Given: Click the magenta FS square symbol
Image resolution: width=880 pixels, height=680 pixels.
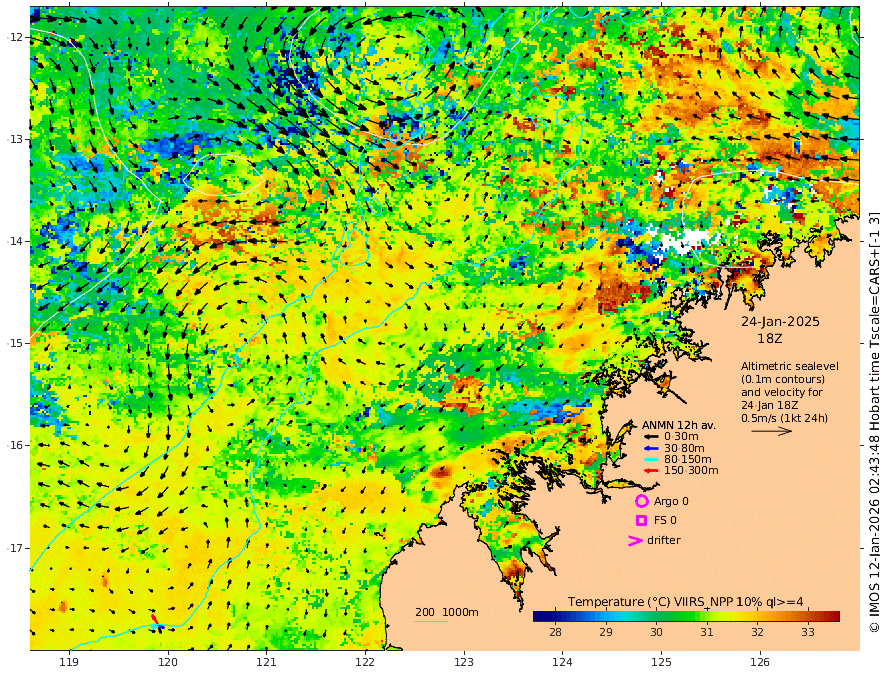Looking at the screenshot, I should pyautogui.click(x=641, y=521).
